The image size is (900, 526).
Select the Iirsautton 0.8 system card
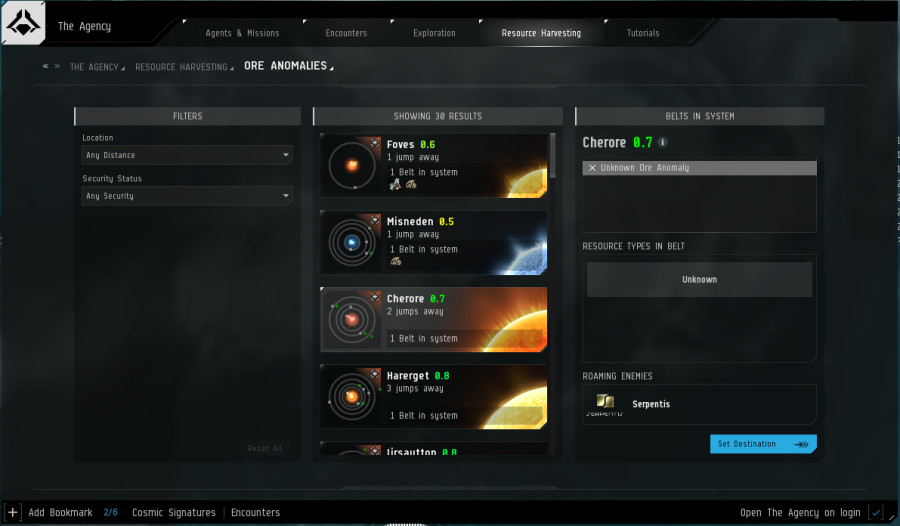pyautogui.click(x=433, y=448)
